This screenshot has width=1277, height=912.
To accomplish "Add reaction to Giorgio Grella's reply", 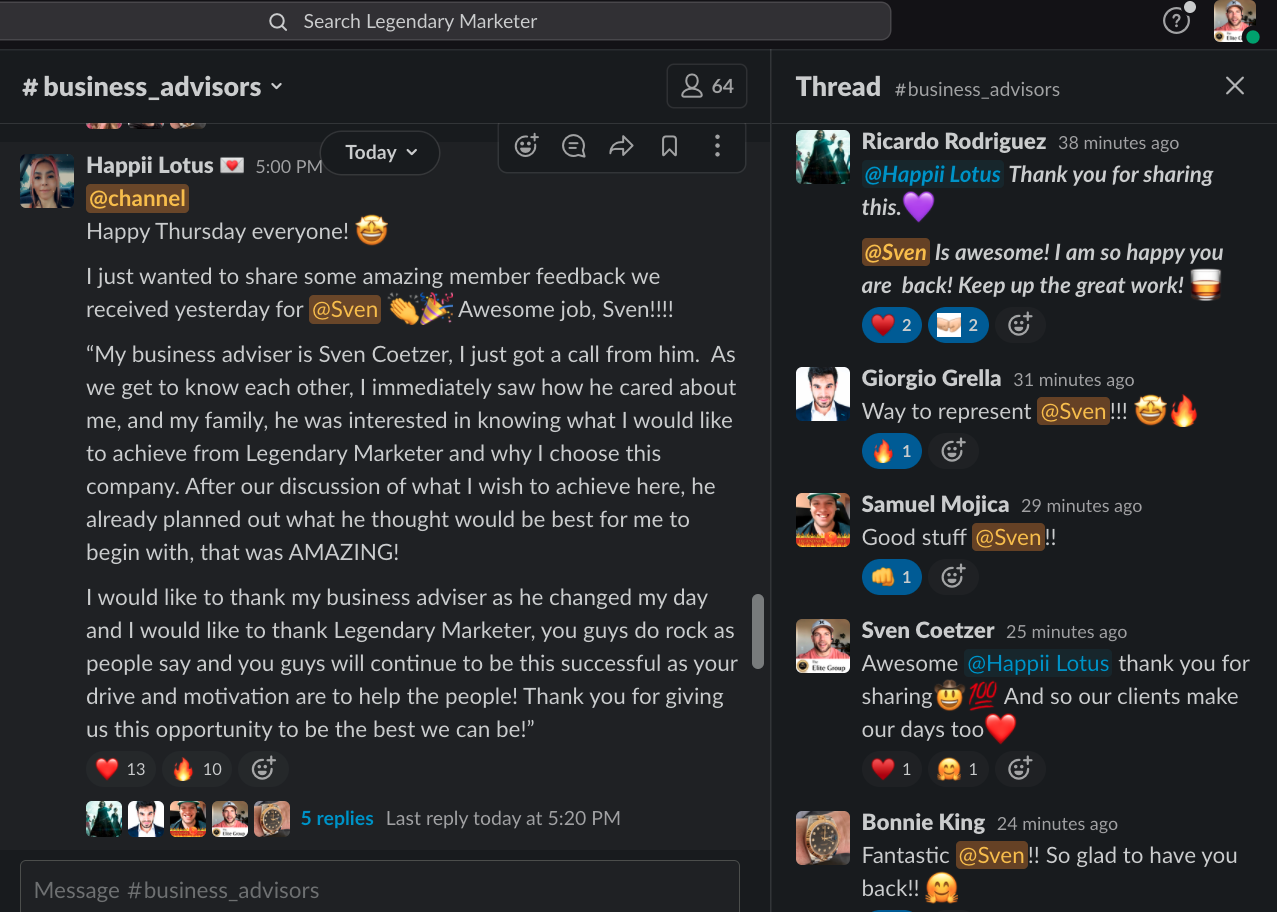I will point(953,451).
